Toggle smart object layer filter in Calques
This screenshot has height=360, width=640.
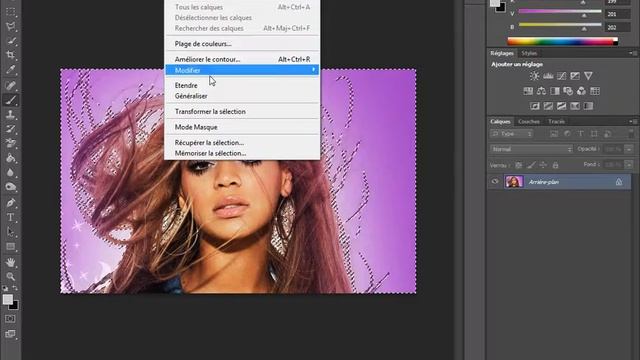click(608, 134)
